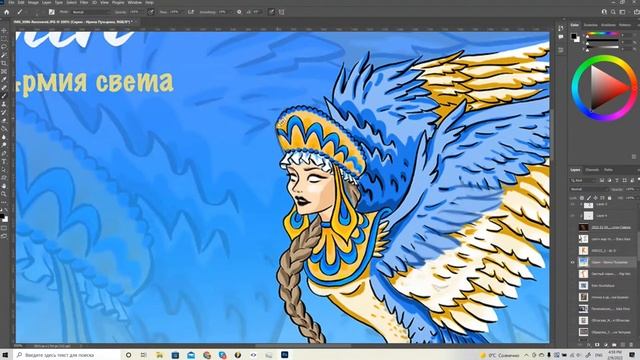Screen dimensions: 640x360
Task: Switch to the Gradients tab
Action: coord(608,25)
